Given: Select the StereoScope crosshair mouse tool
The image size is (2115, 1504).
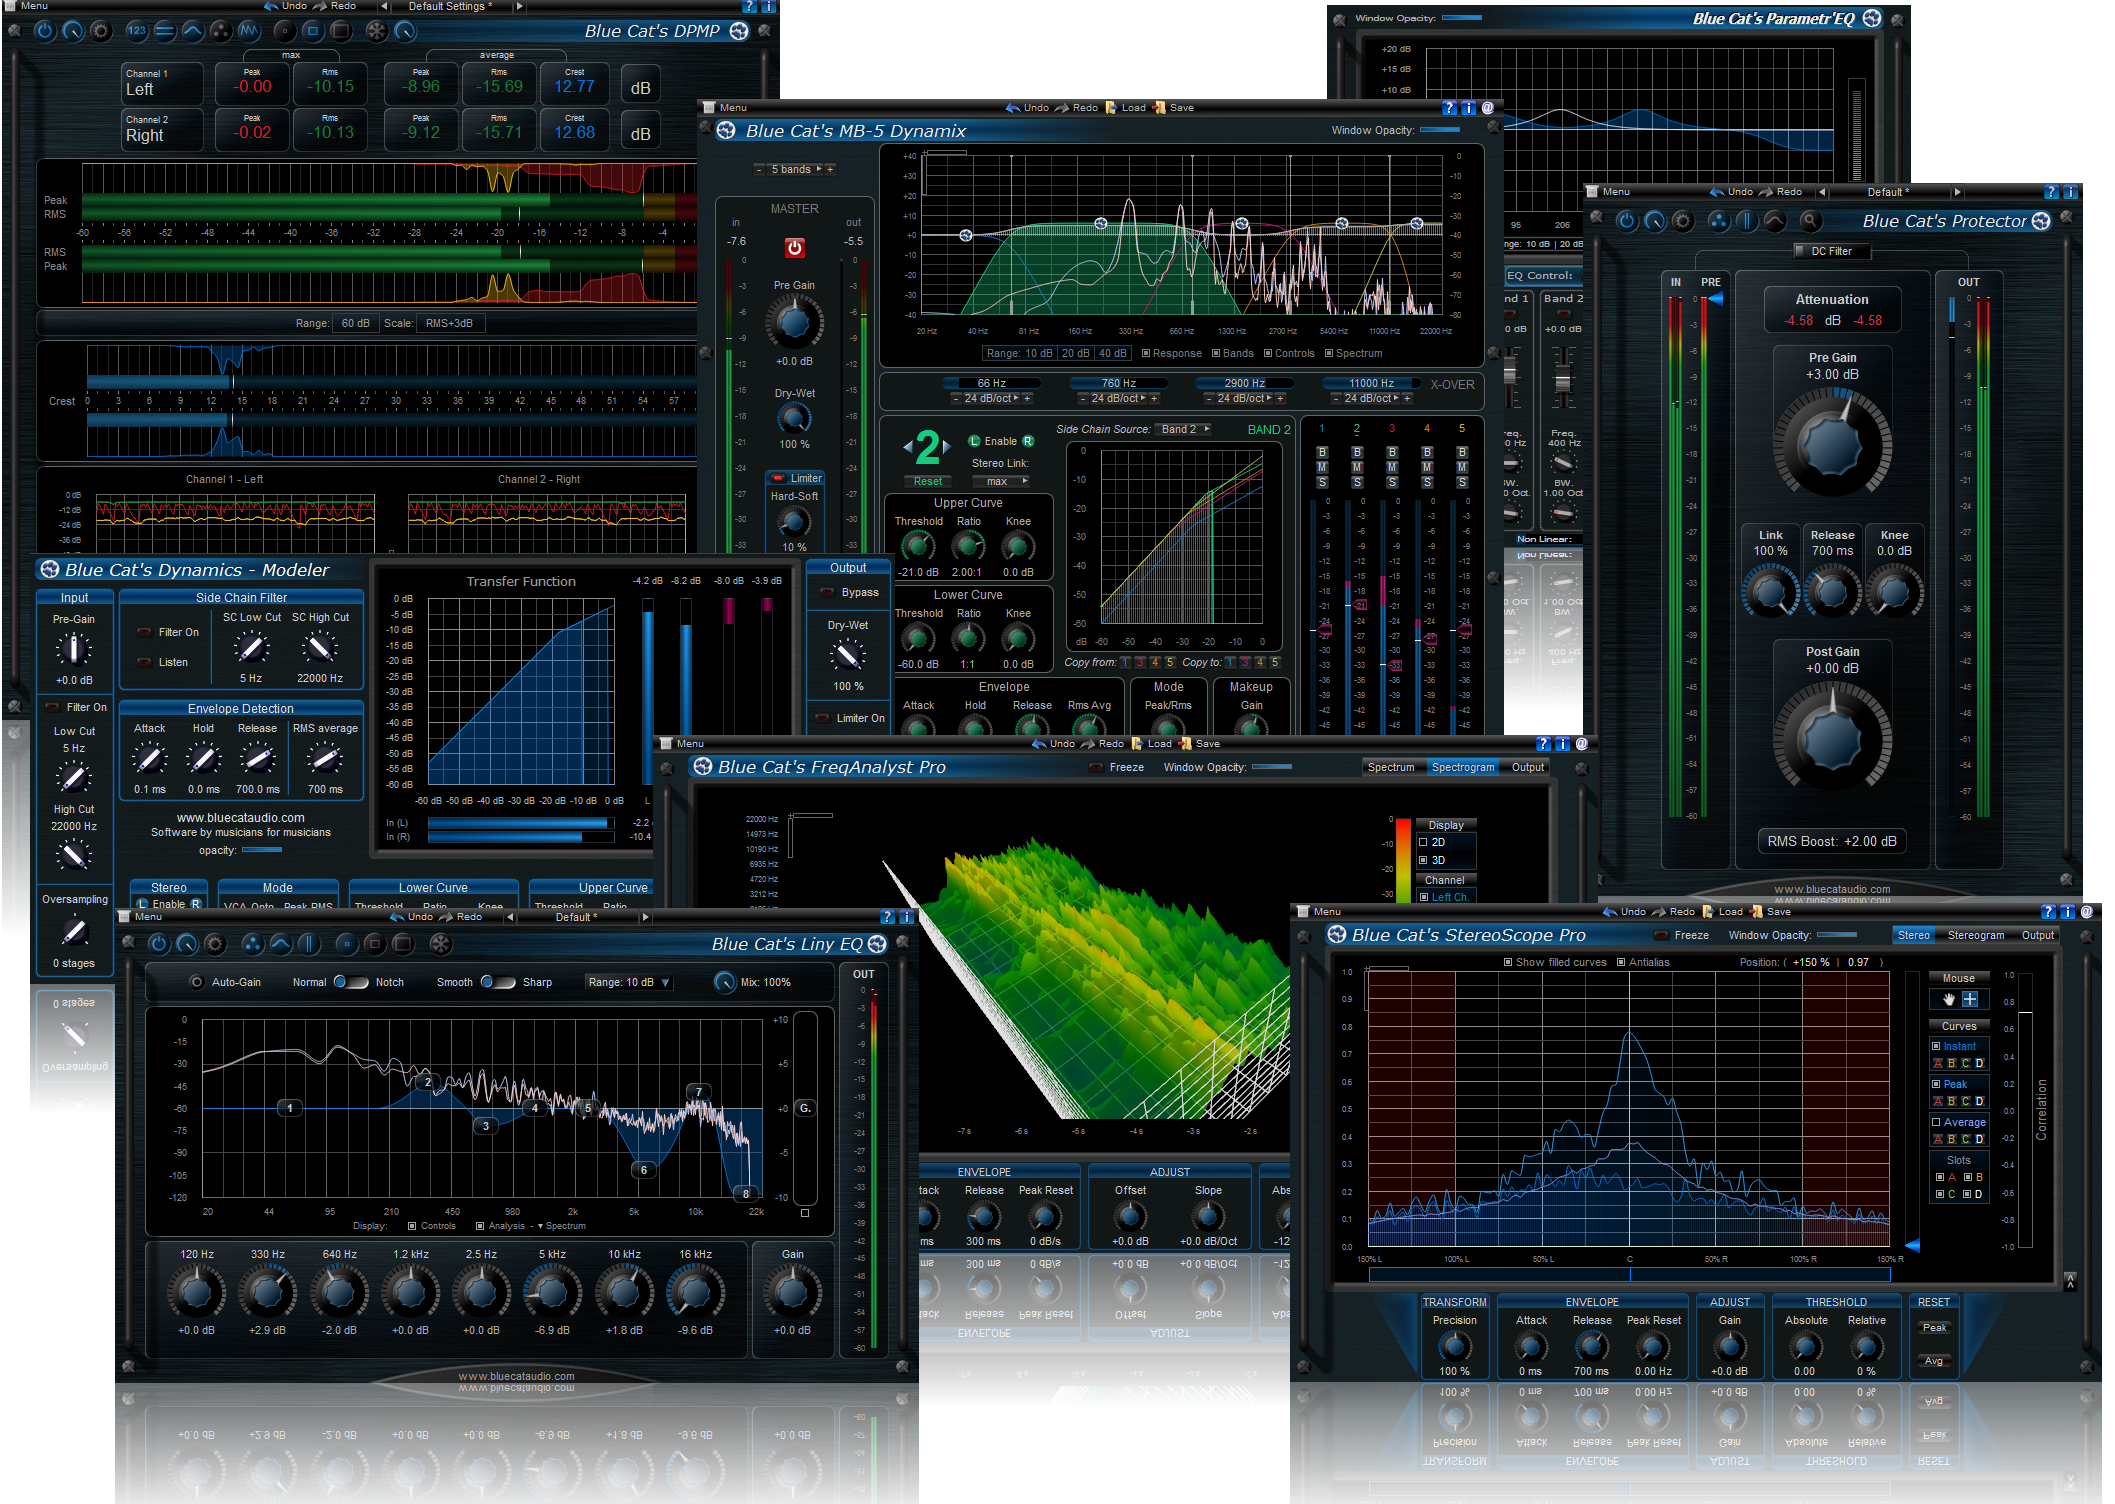Looking at the screenshot, I should click(1970, 999).
